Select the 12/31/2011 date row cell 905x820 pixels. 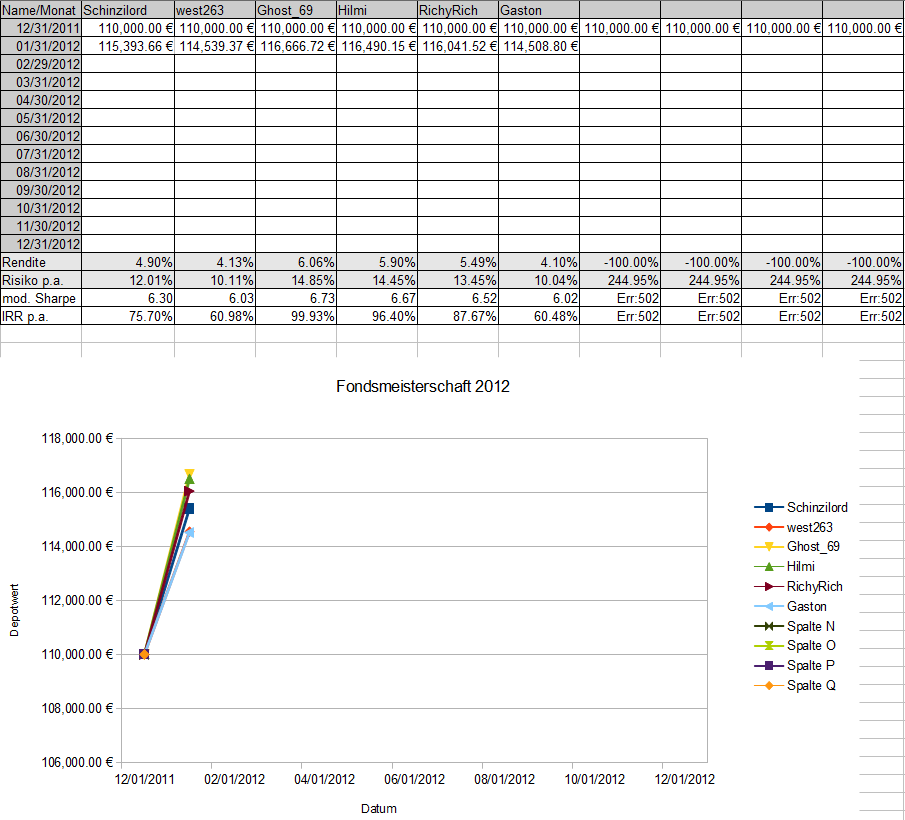41,28
